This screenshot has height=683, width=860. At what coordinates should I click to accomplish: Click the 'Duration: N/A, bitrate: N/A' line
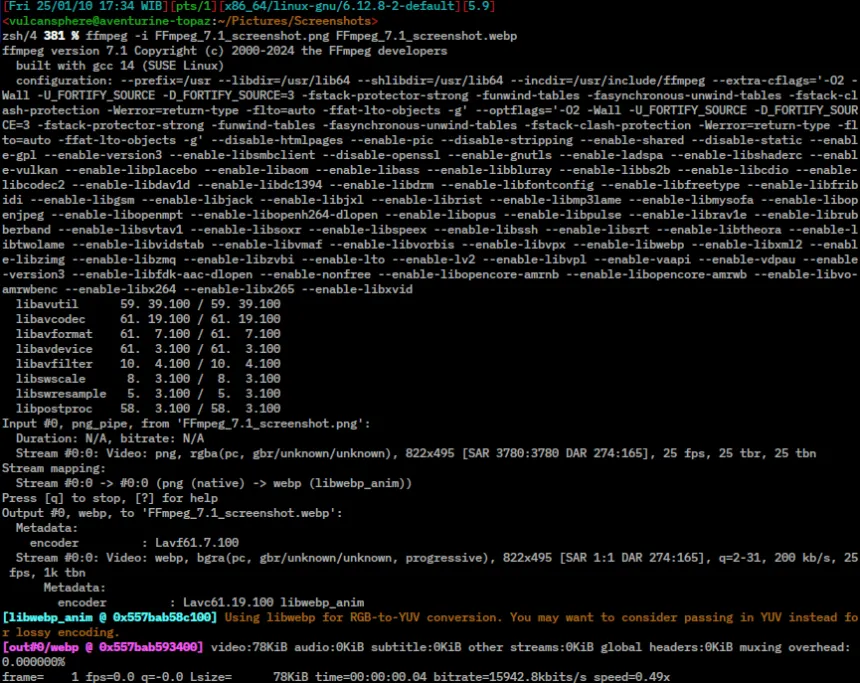(x=110, y=438)
